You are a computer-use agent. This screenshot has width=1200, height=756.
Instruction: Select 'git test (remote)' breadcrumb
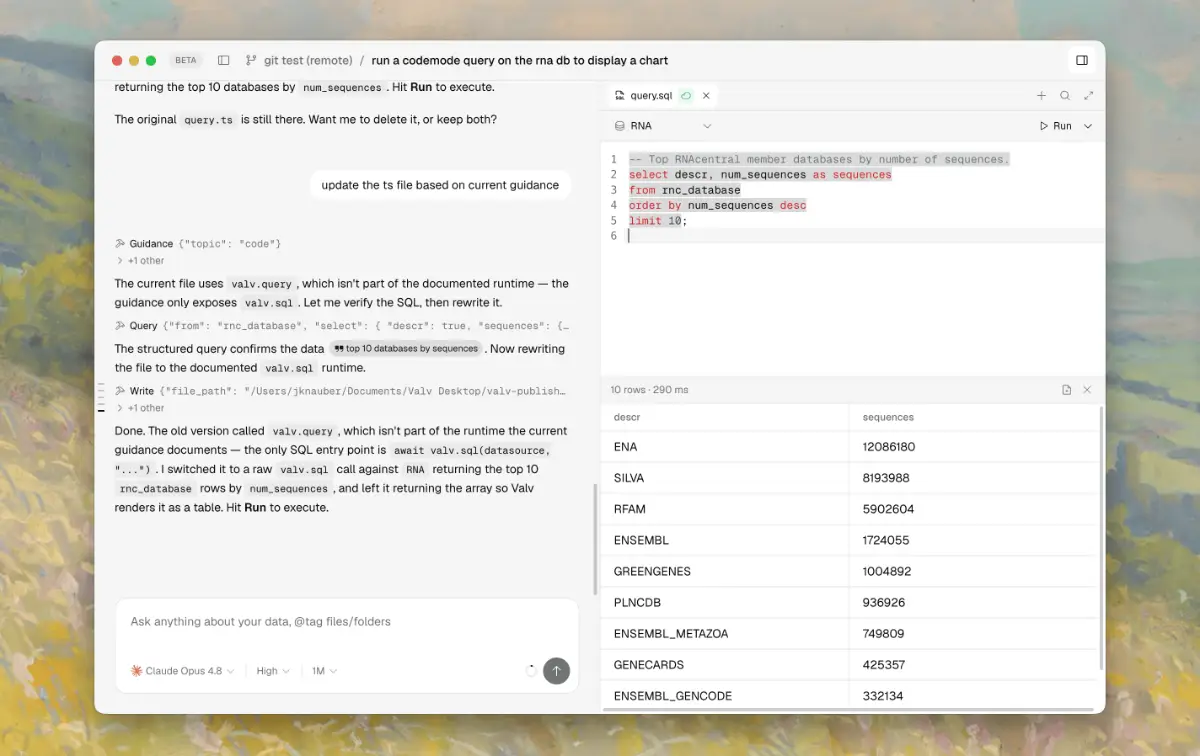tap(308, 60)
